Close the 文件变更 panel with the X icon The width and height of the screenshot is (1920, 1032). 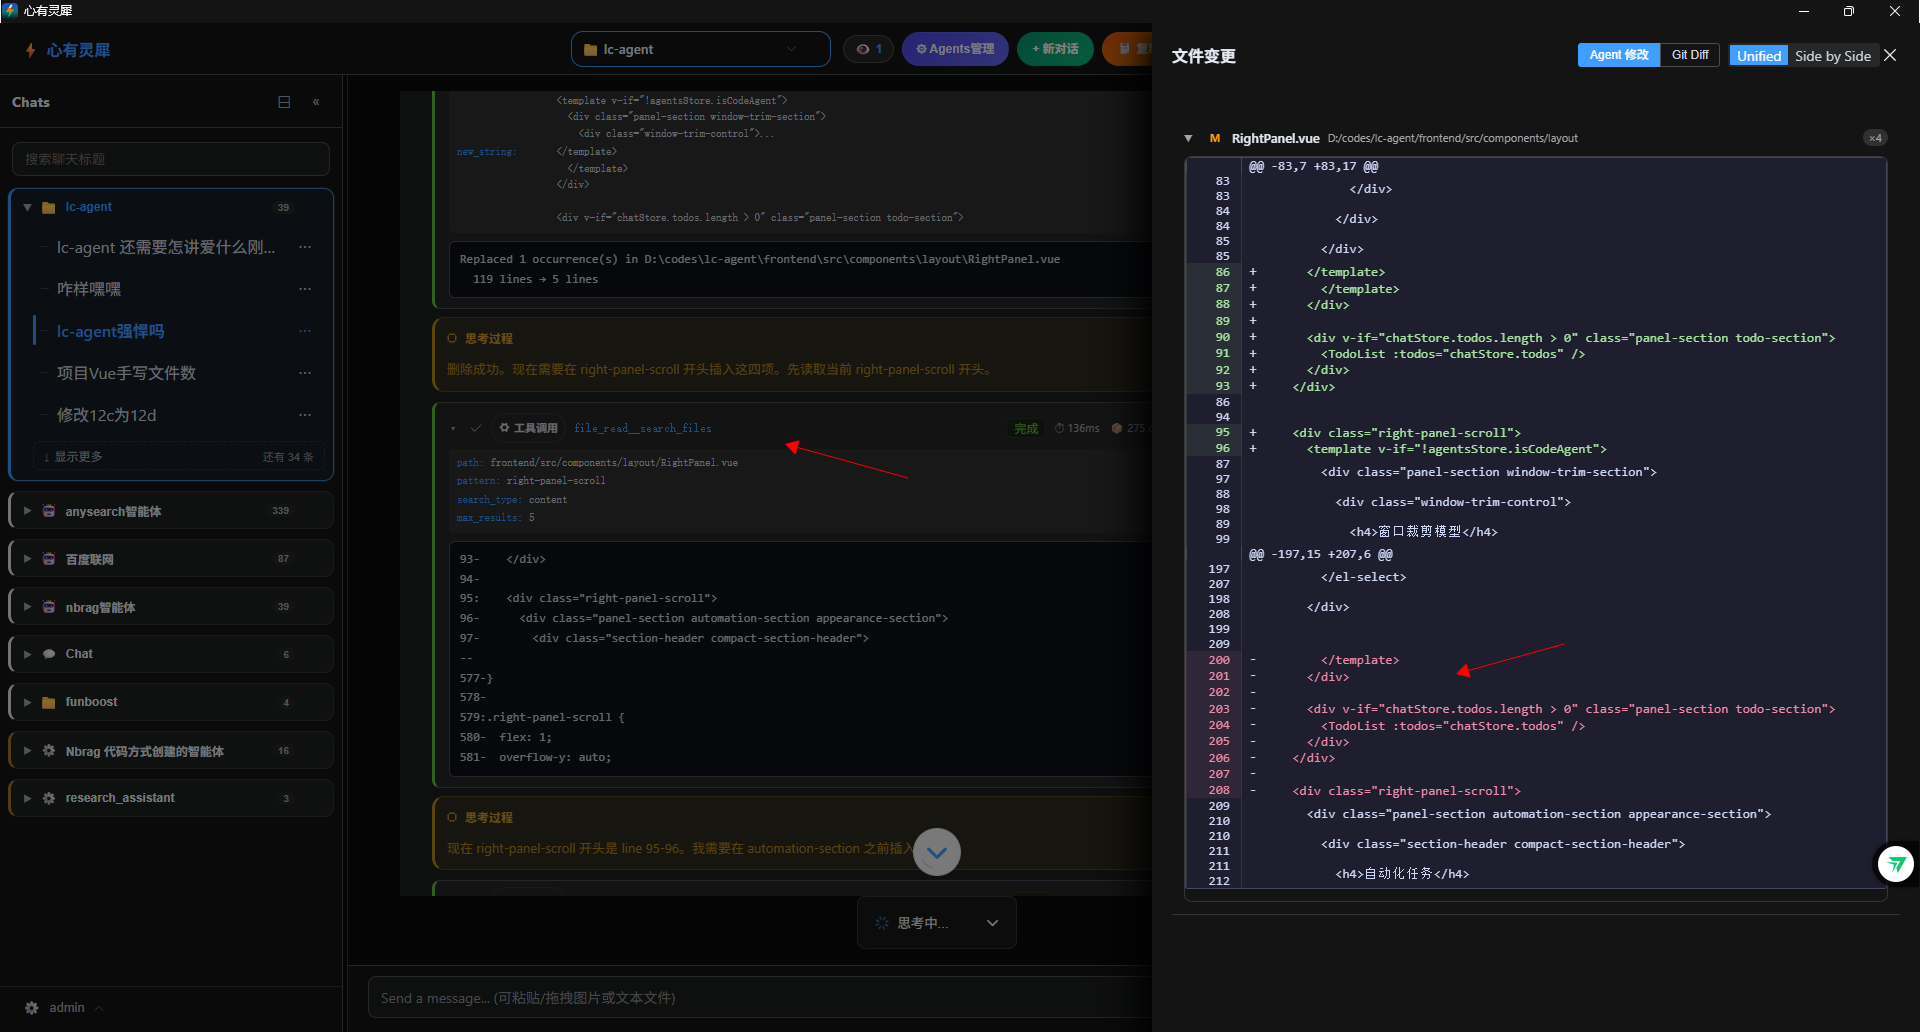click(x=1890, y=56)
